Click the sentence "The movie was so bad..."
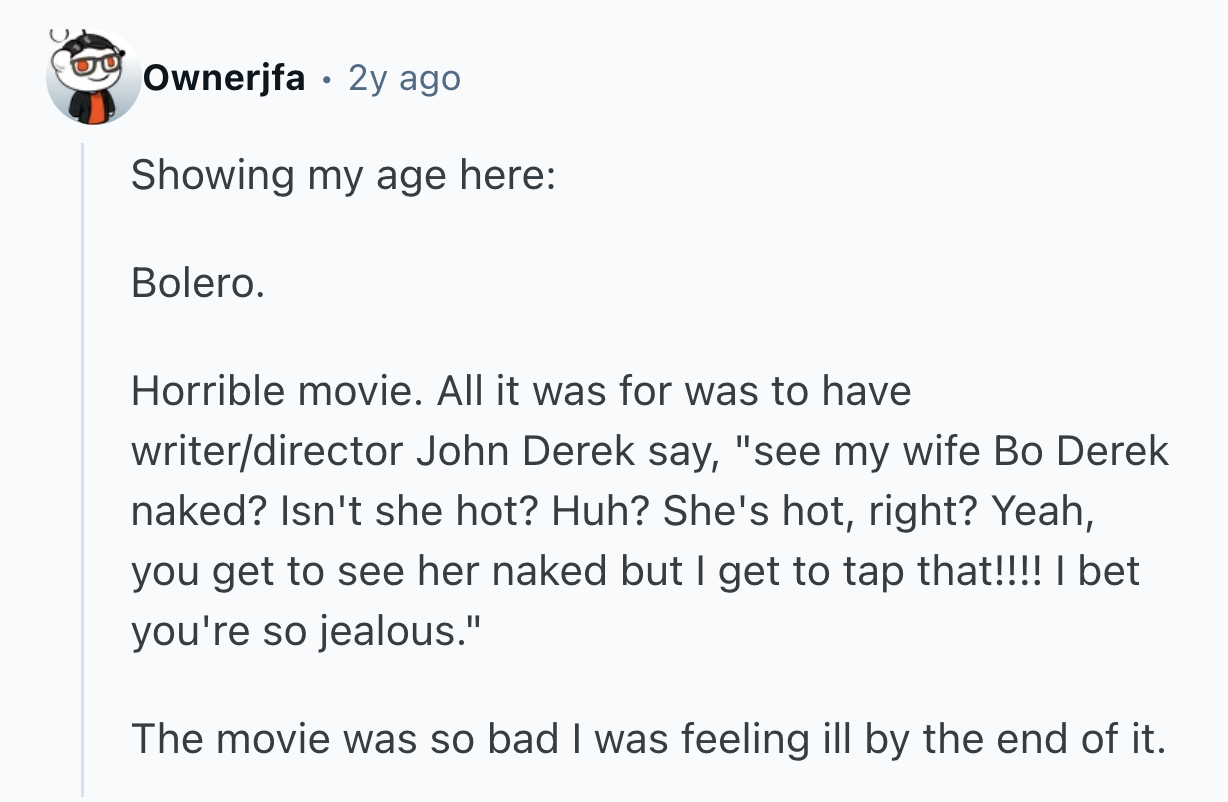 [648, 739]
